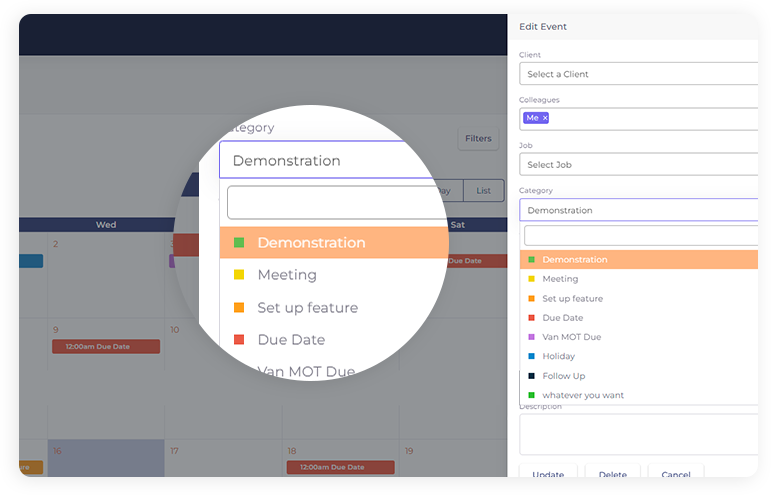Open the 12:00am Due Date event on day 18
The image size is (771, 495).
coord(340,467)
